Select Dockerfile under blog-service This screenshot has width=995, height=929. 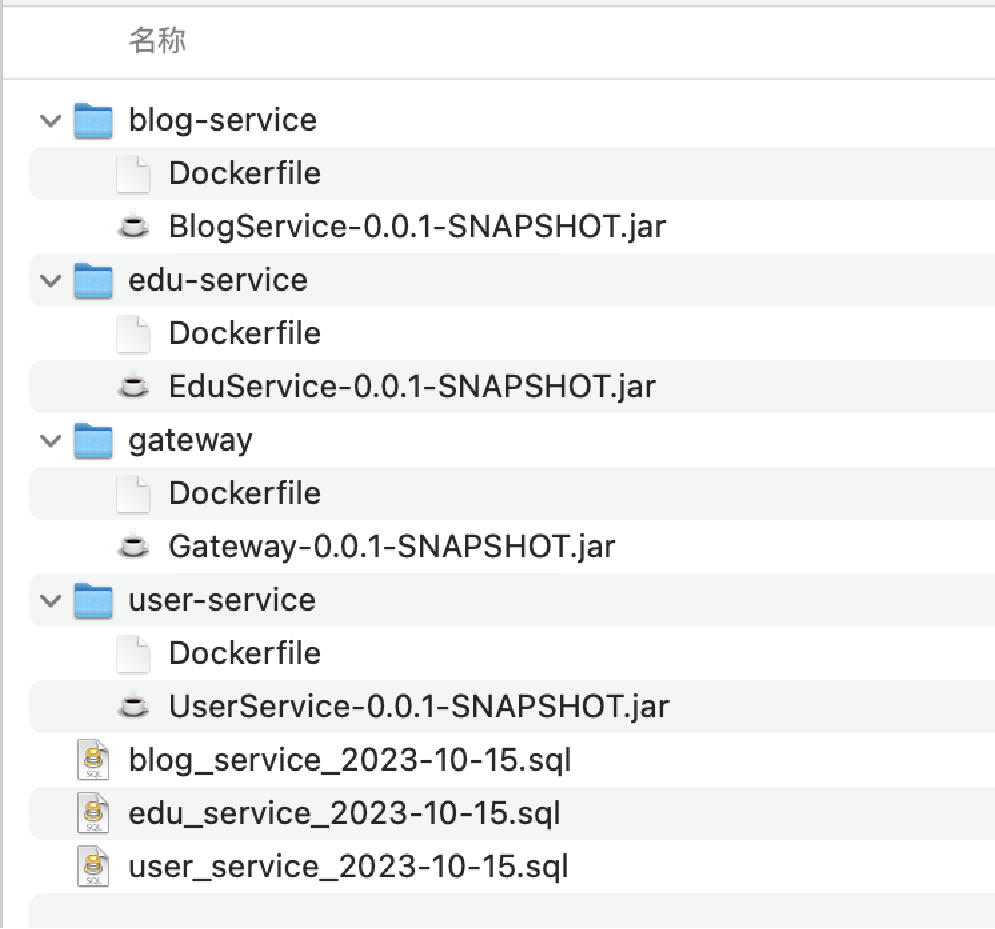point(244,173)
